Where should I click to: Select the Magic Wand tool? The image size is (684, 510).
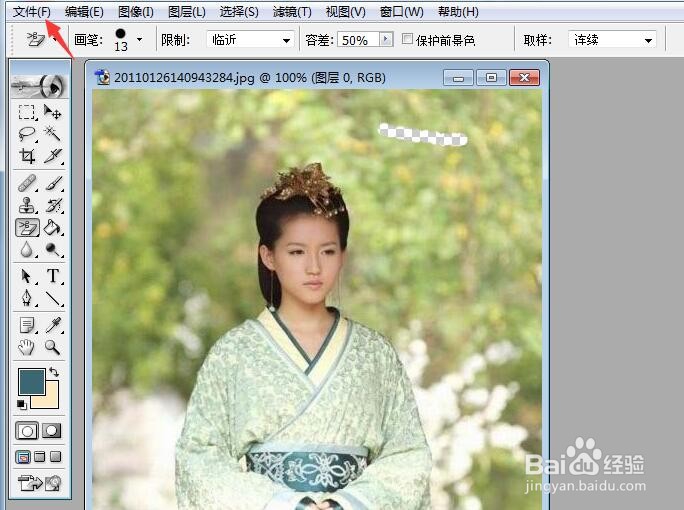[52, 133]
